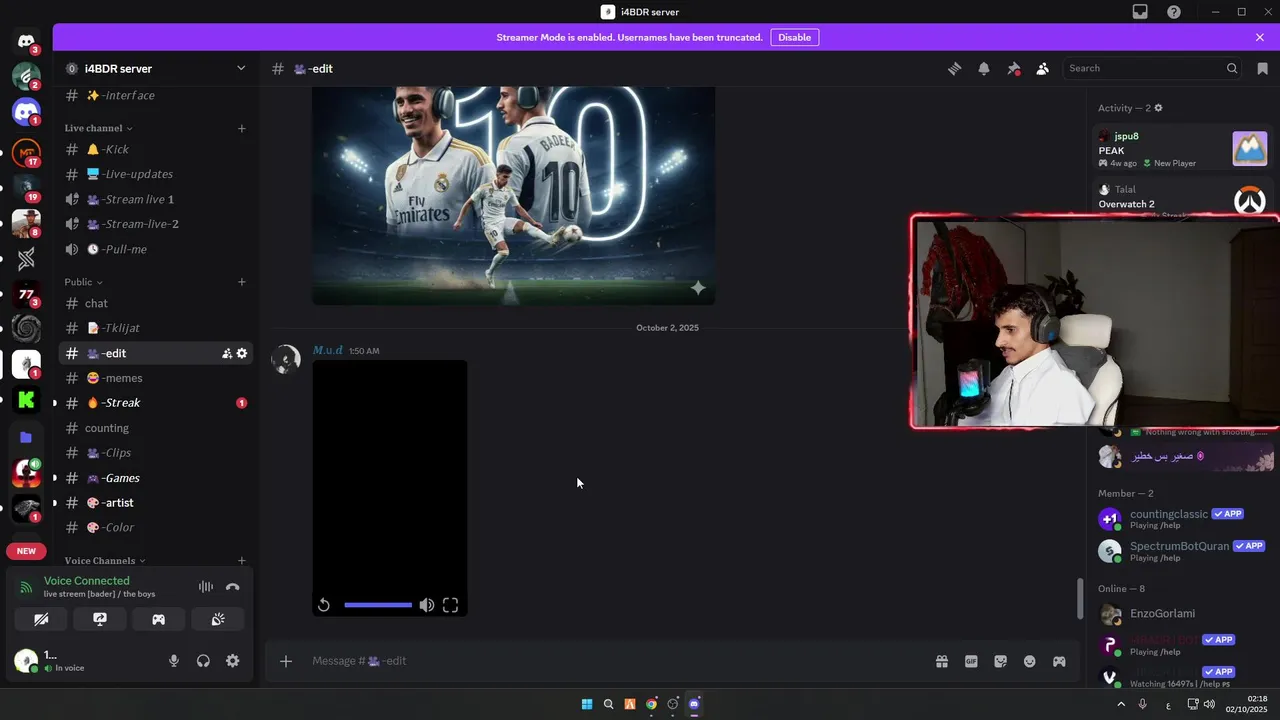Open notification settings bell icon
Viewport: 1280px width, 720px height.
tap(984, 68)
